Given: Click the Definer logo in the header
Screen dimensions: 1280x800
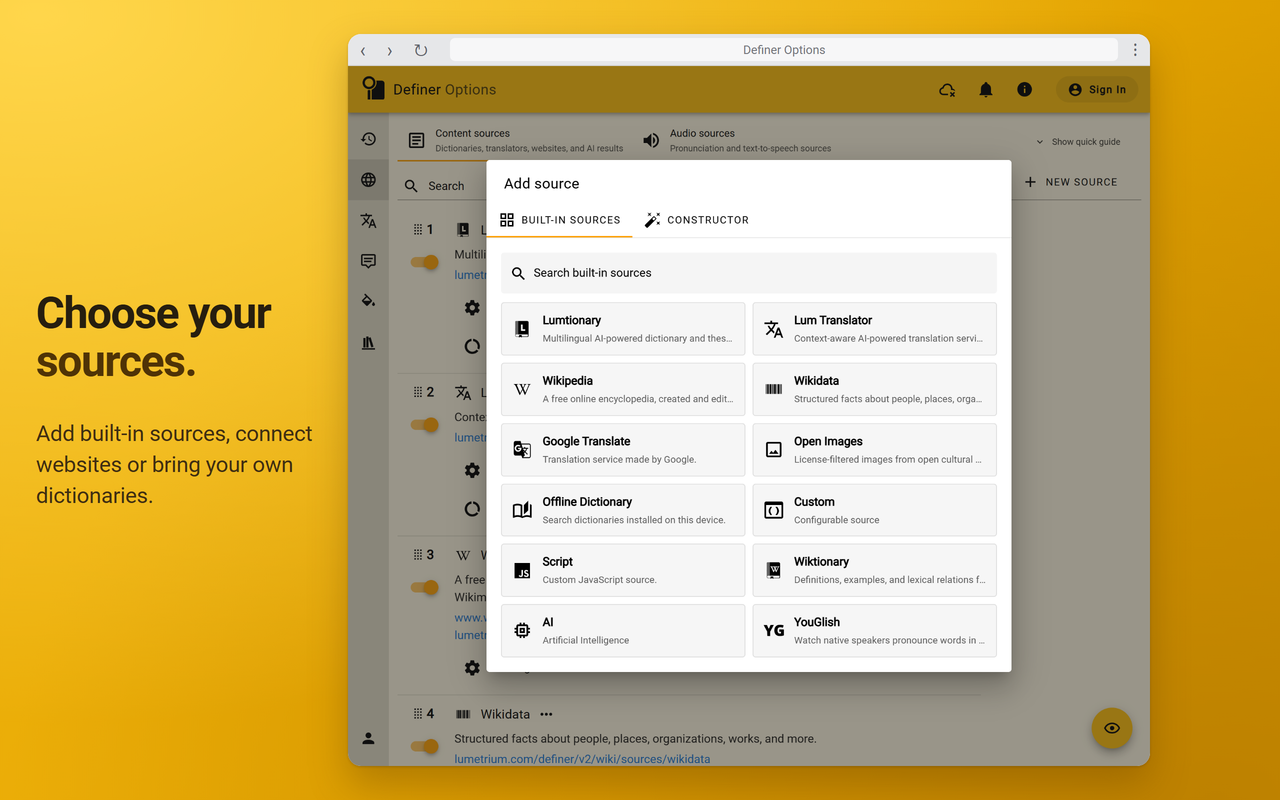Looking at the screenshot, I should (x=373, y=88).
